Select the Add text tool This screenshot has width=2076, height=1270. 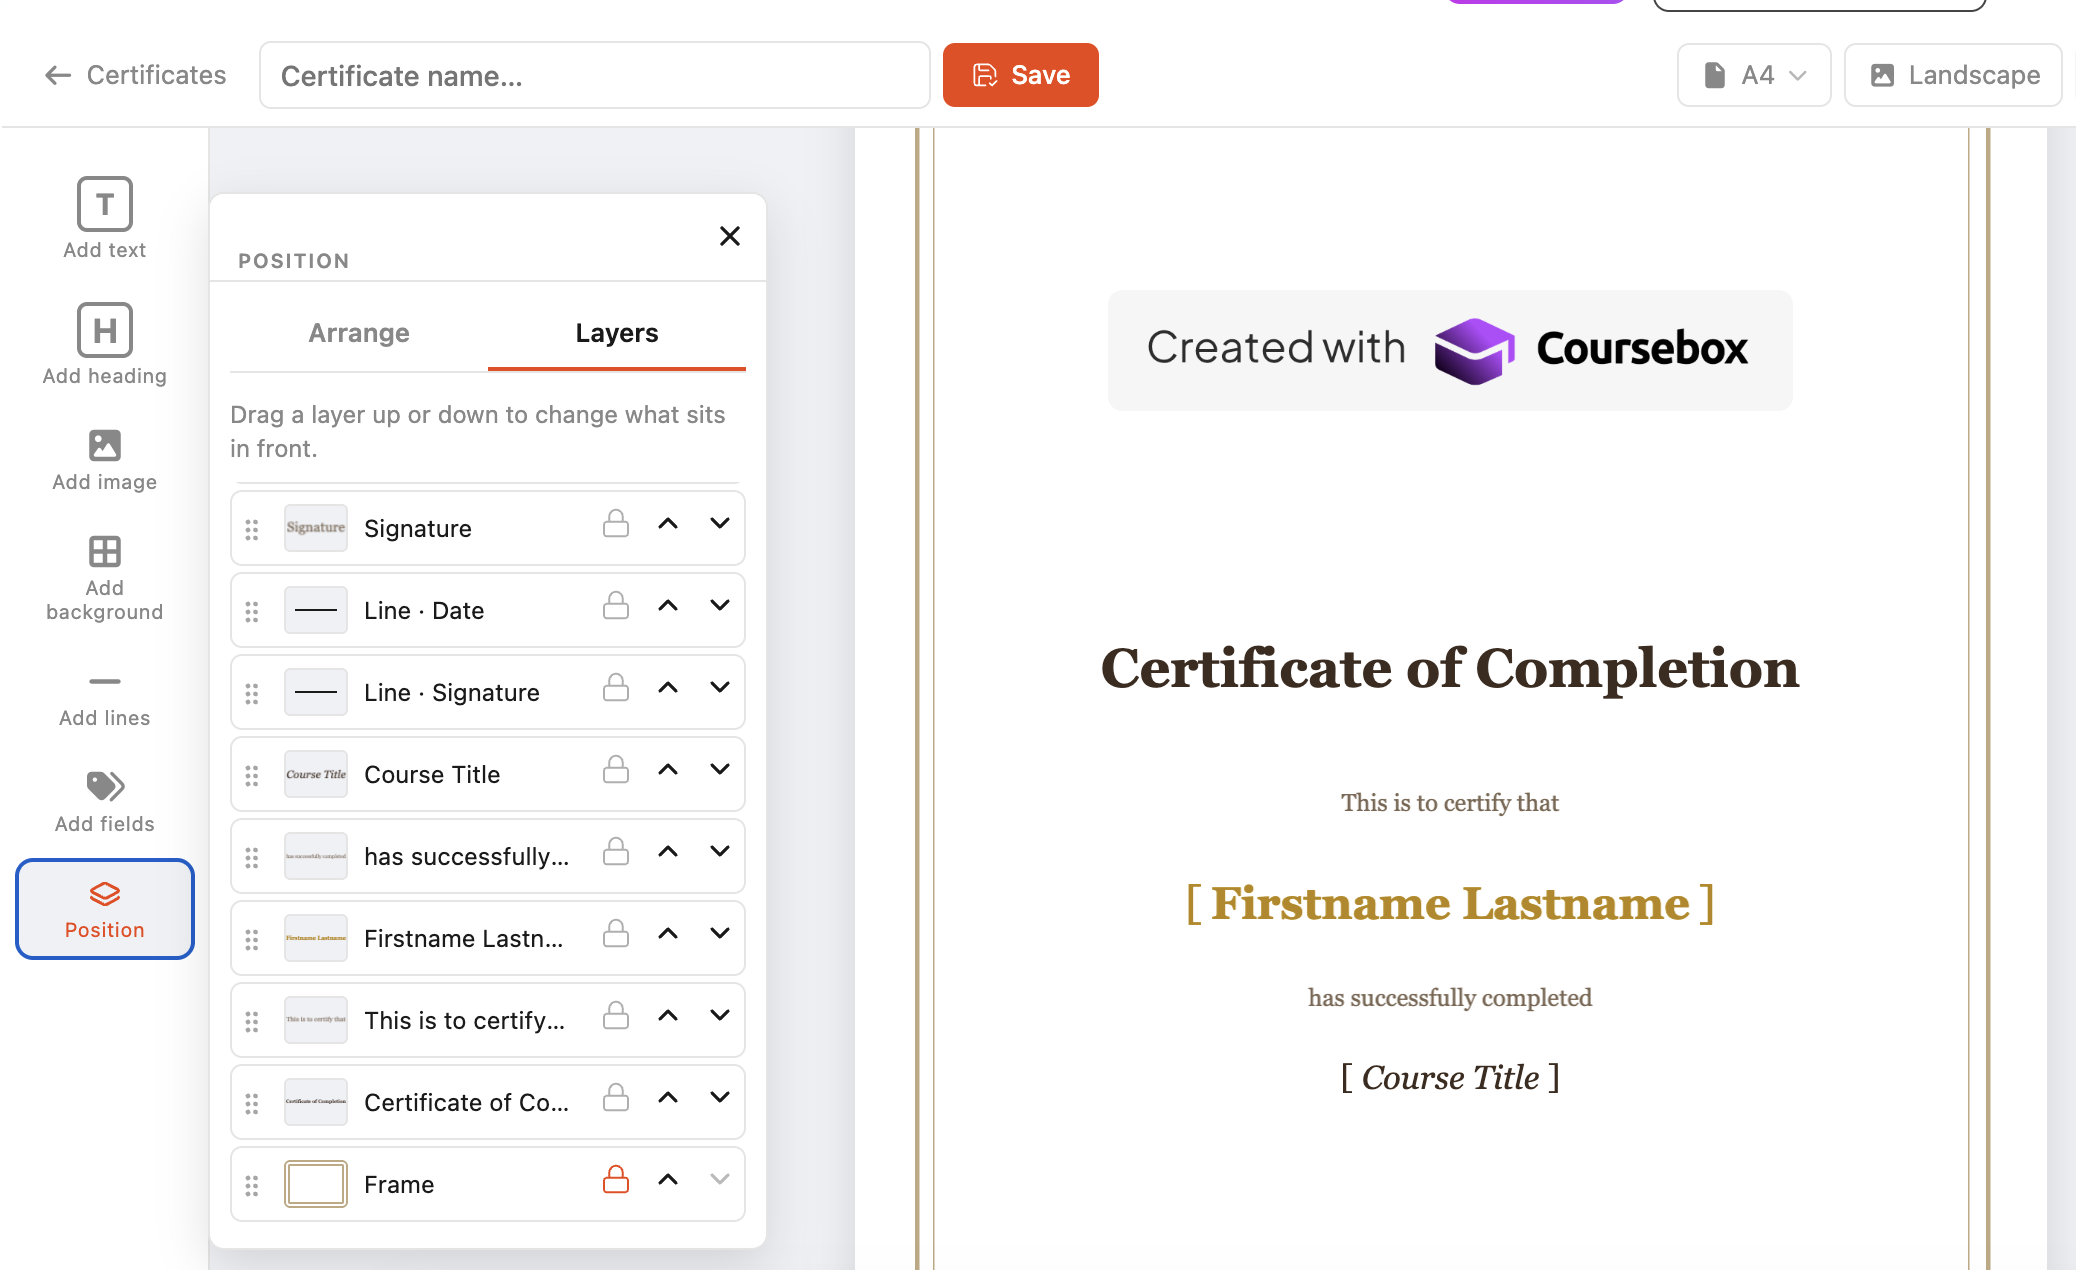point(105,219)
